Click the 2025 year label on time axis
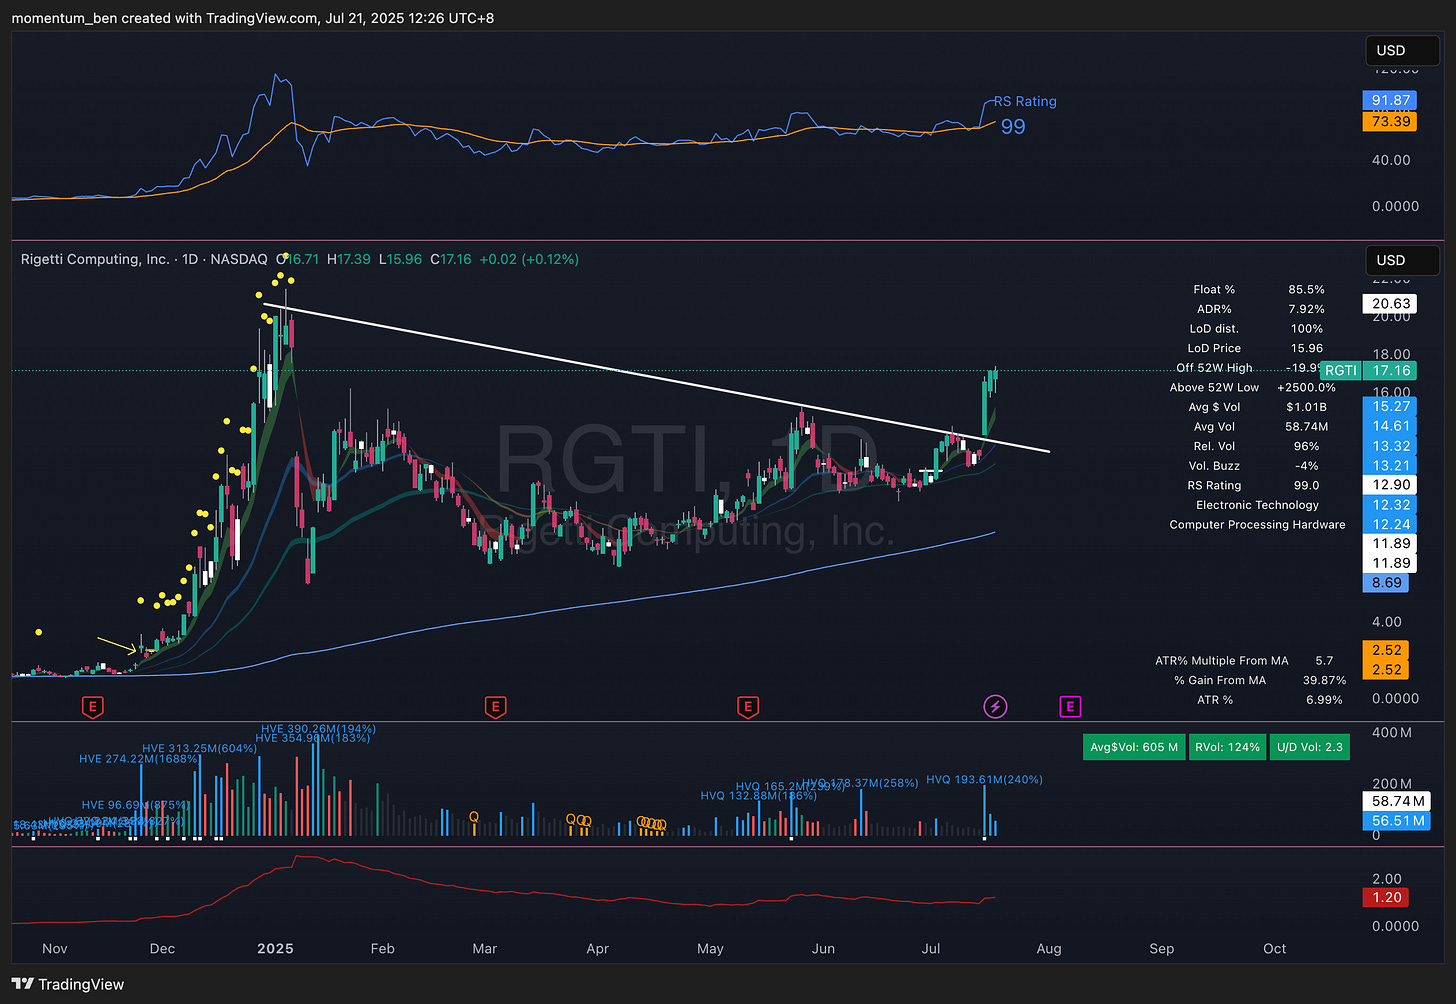Viewport: 1456px width, 1004px height. pyautogui.click(x=275, y=948)
